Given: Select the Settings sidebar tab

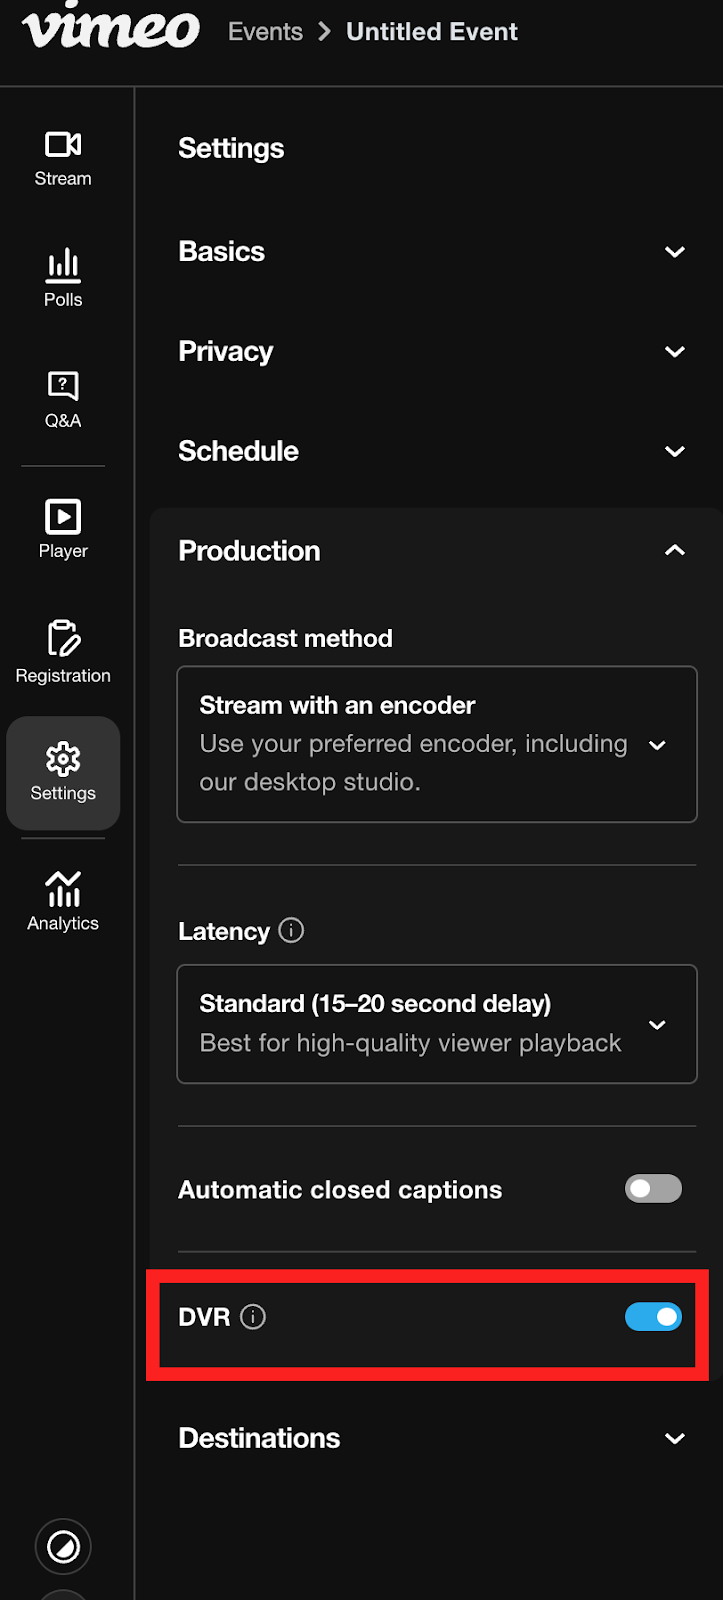Looking at the screenshot, I should pyautogui.click(x=63, y=772).
